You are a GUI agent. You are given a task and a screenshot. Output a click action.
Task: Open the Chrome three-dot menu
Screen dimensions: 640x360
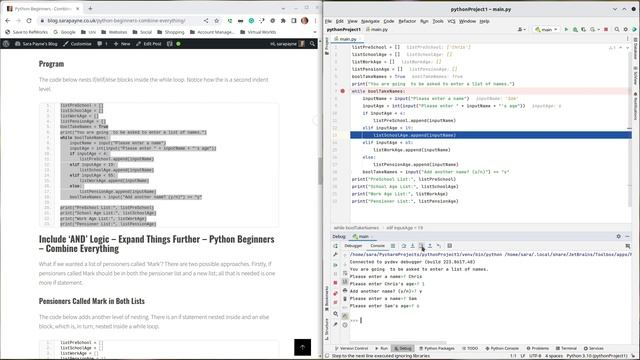click(x=315, y=20)
